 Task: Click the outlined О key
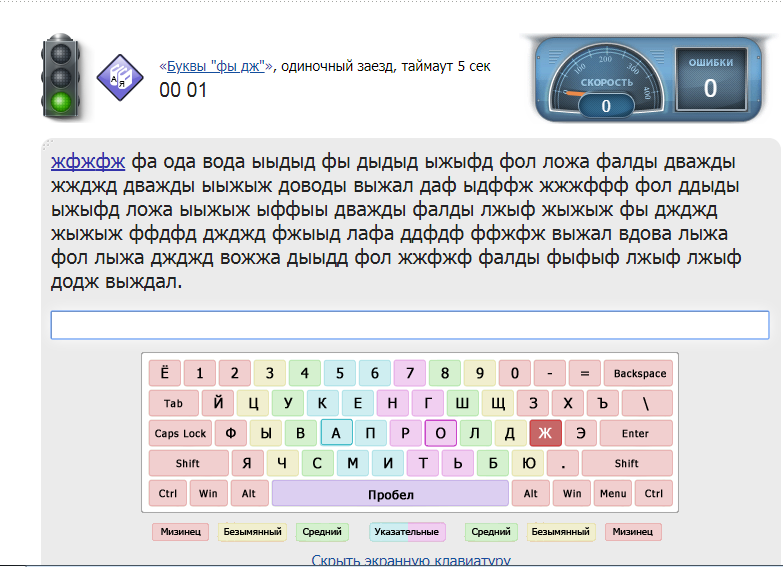(x=440, y=433)
